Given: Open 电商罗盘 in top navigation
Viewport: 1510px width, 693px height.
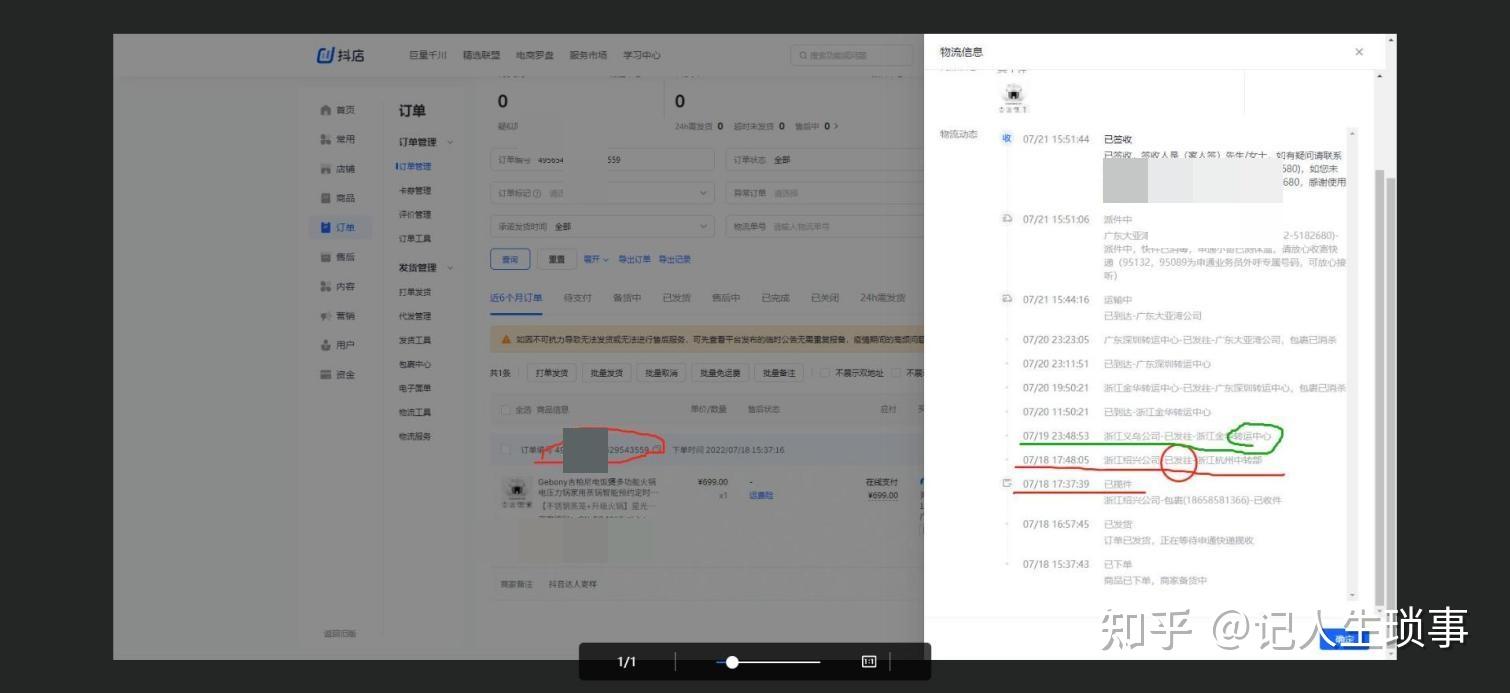Looking at the screenshot, I should click(535, 55).
